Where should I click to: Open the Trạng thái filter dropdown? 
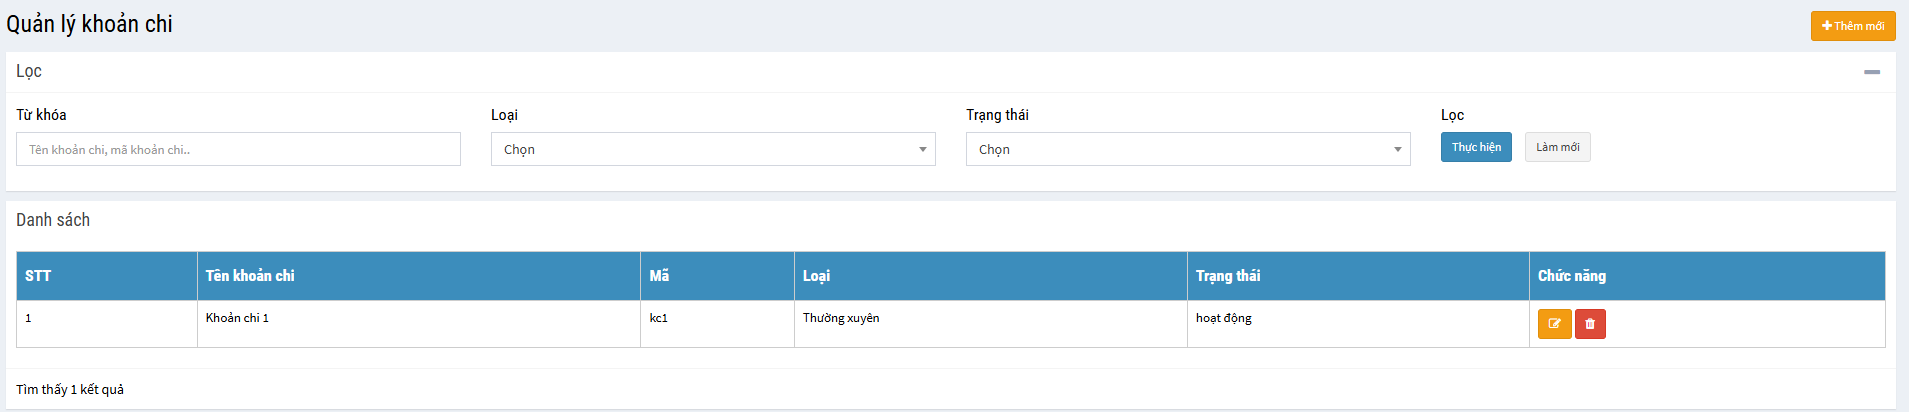1187,149
